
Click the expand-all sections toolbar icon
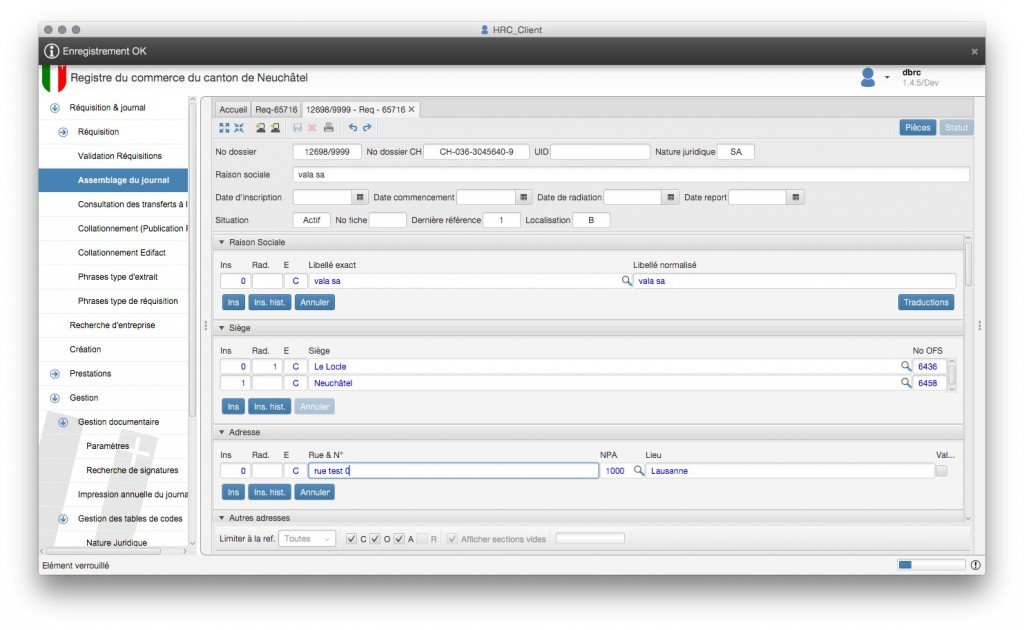tap(224, 128)
